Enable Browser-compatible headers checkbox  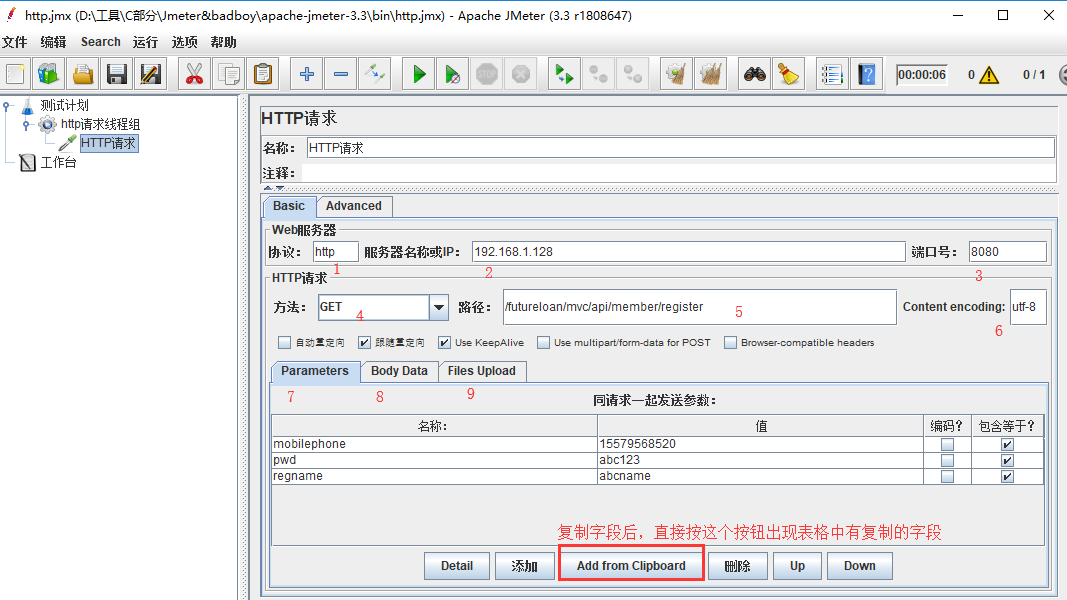[730, 342]
